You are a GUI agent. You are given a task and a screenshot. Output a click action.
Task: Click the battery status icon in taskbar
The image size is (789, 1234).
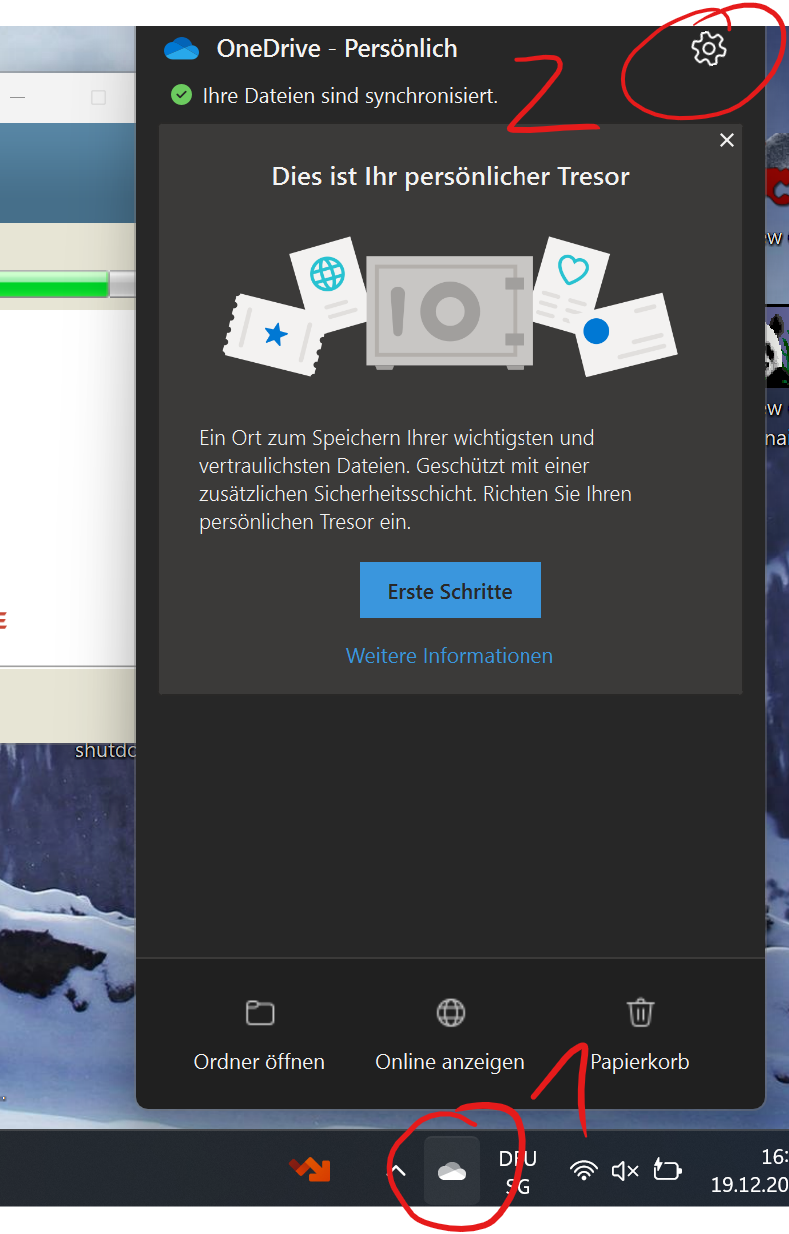point(667,1171)
